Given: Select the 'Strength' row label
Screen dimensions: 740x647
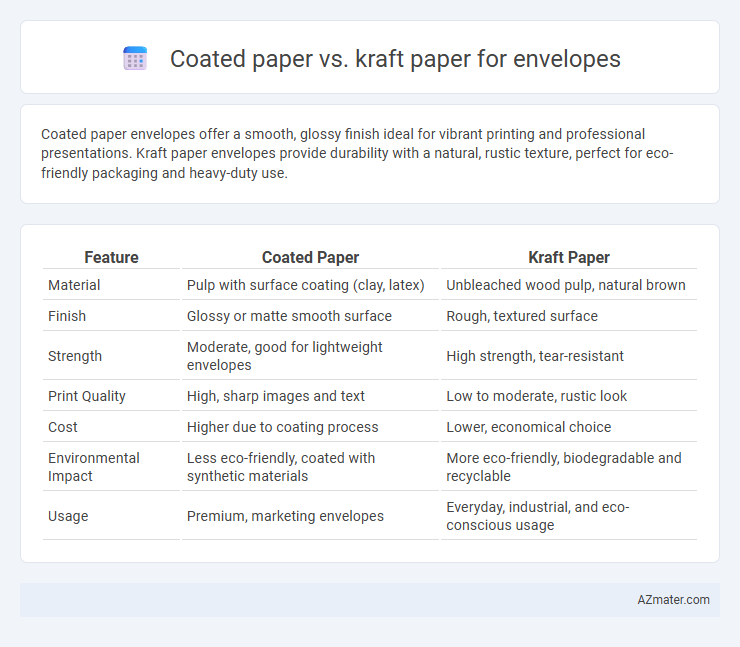Looking at the screenshot, I should (x=75, y=356).
